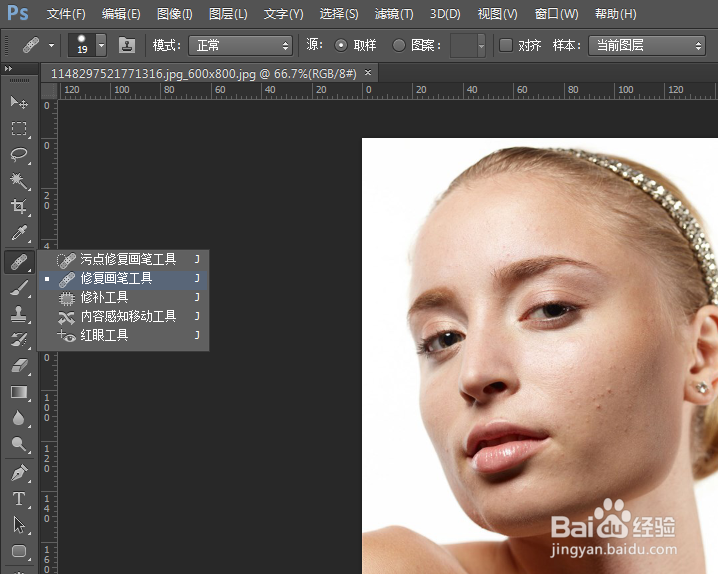Open the 滤镜(T) menu
Viewport: 718px width, 574px height.
click(x=394, y=14)
